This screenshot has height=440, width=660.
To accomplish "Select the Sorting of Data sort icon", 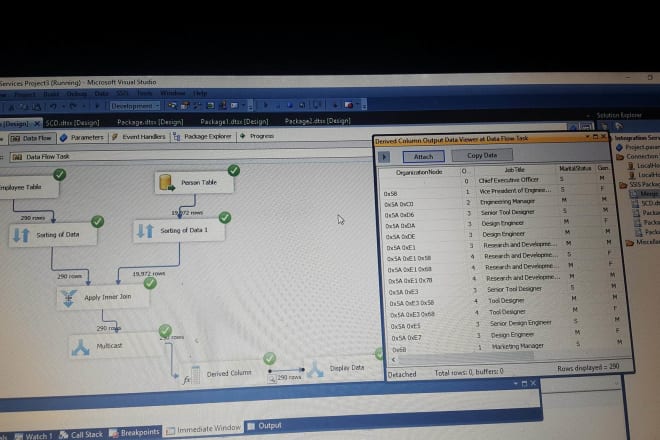I will (x=21, y=235).
